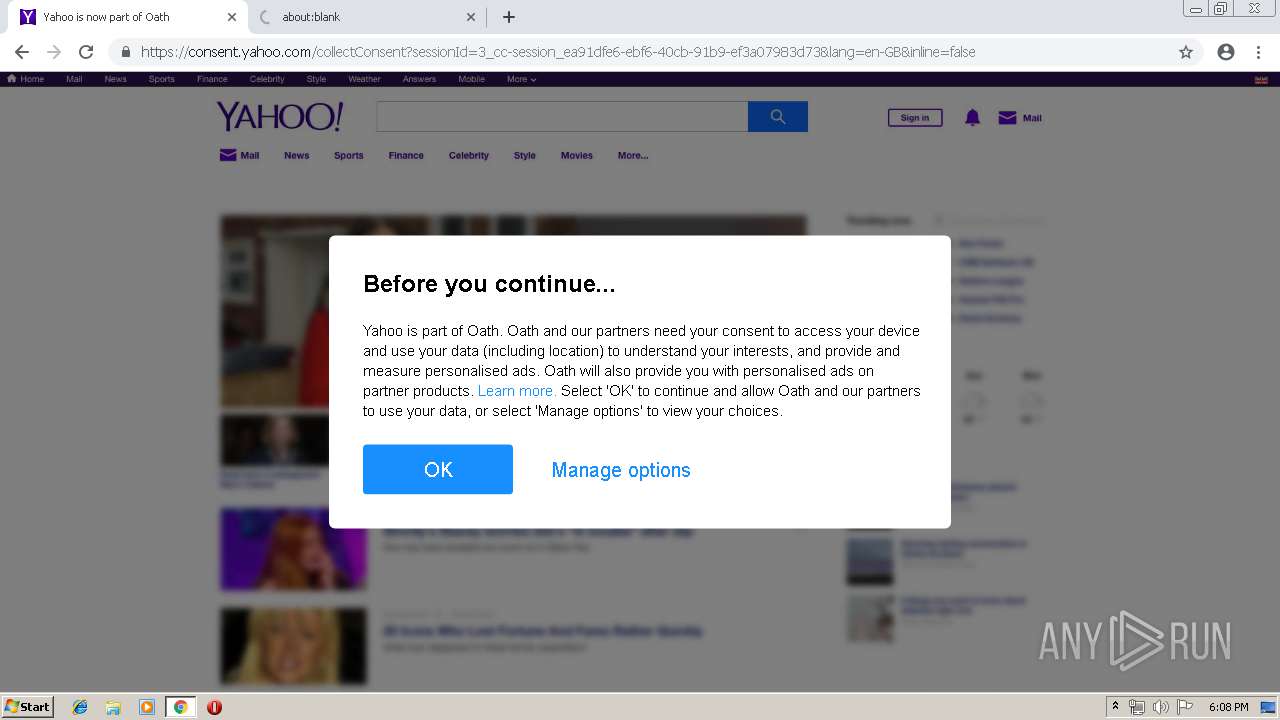
Task: Reload the page with the refresh icon
Action: 86,52
